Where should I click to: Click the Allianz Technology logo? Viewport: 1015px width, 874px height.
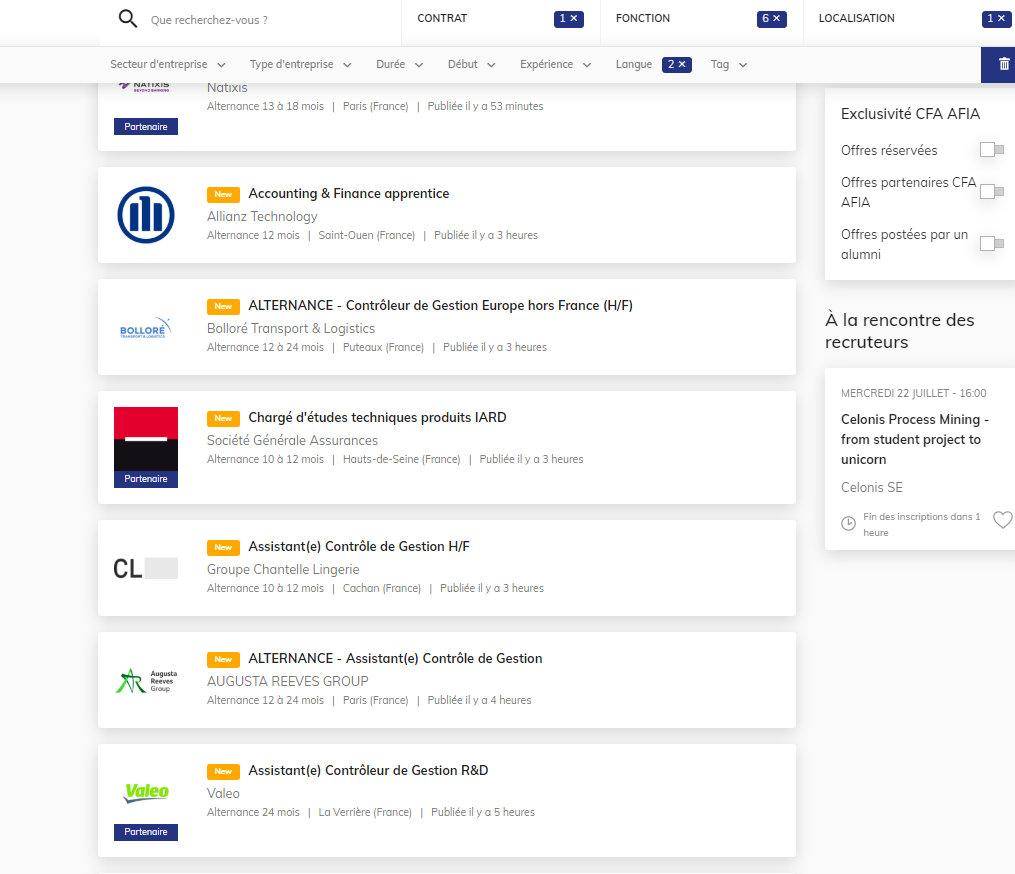146,215
